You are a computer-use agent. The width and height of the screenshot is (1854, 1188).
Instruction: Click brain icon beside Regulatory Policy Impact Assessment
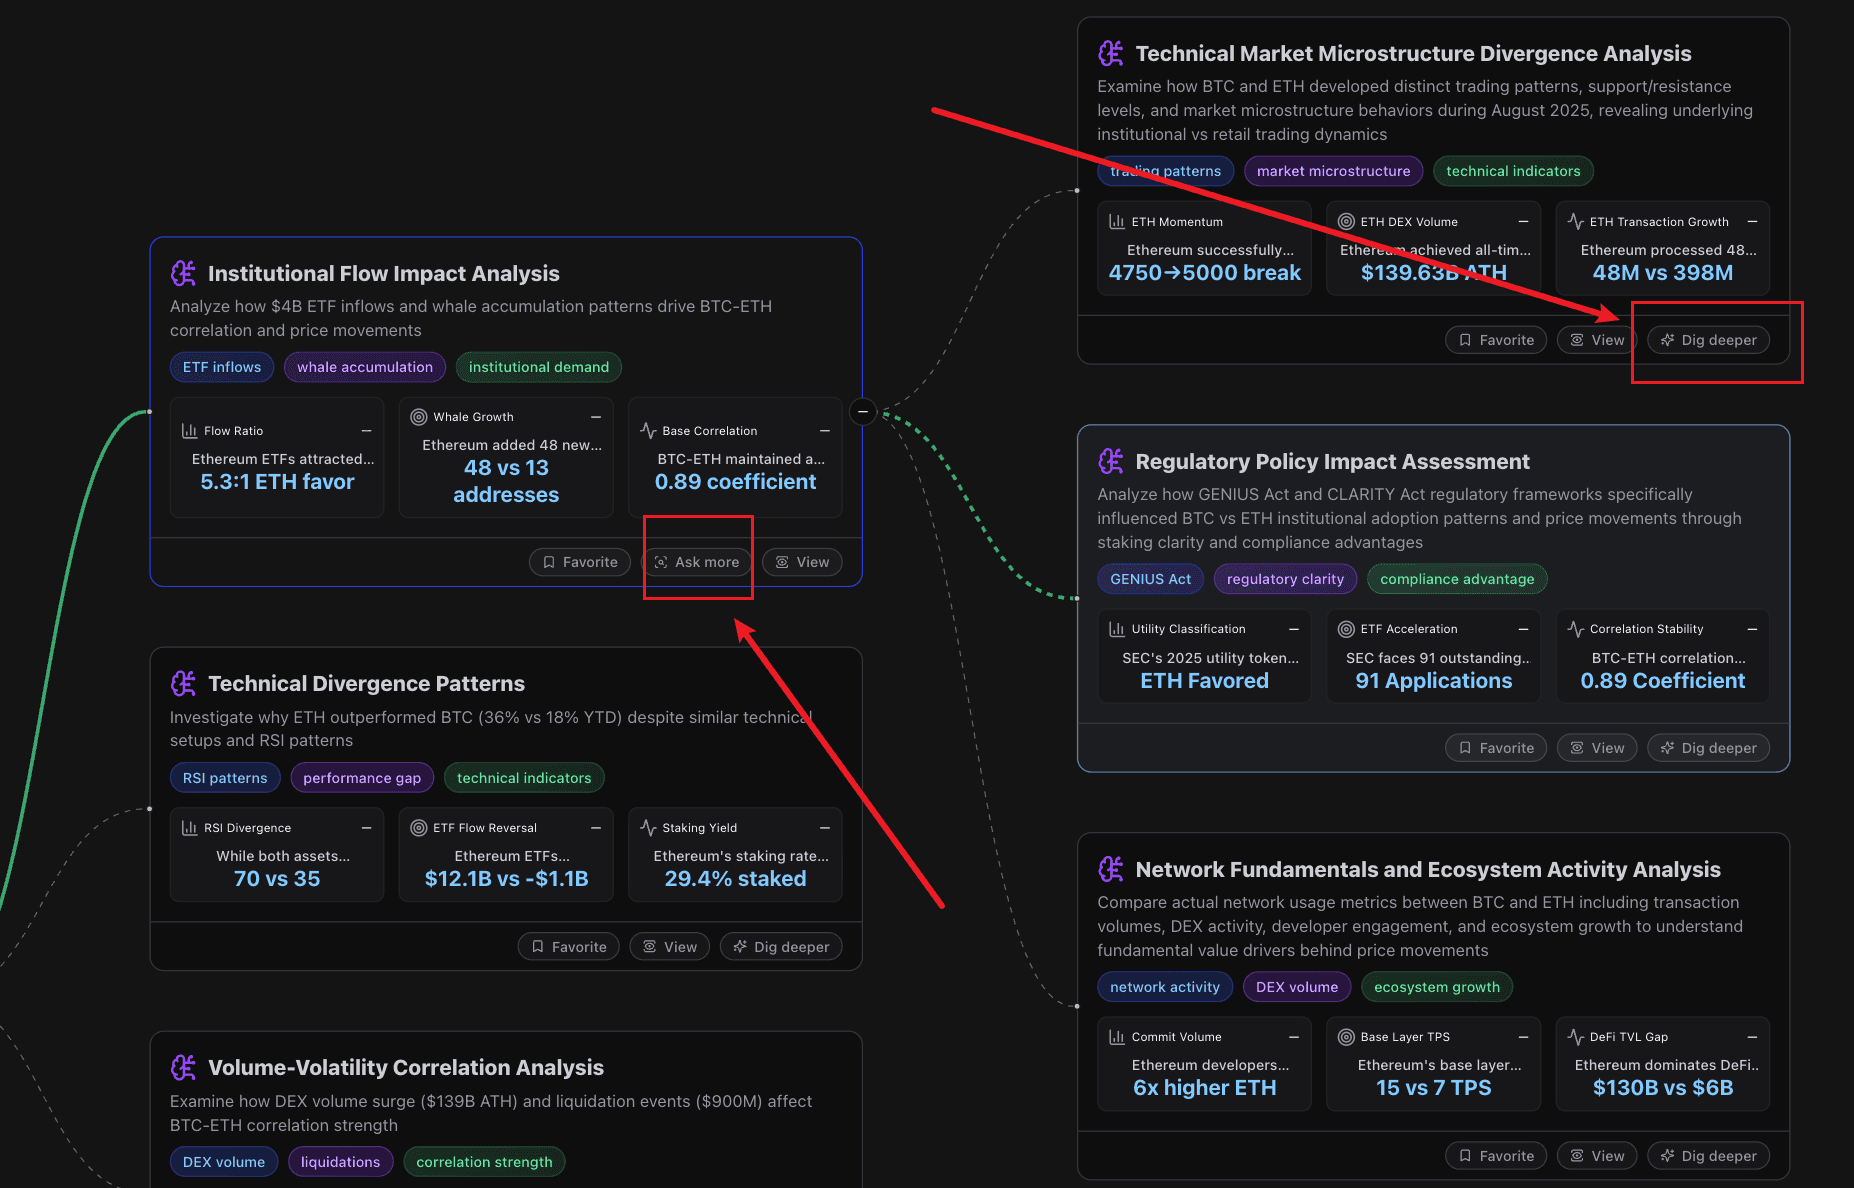pyautogui.click(x=1111, y=461)
